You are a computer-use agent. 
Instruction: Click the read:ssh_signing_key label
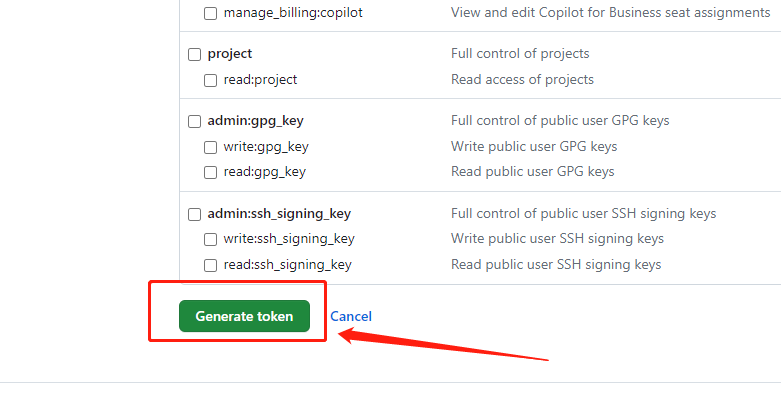click(287, 265)
